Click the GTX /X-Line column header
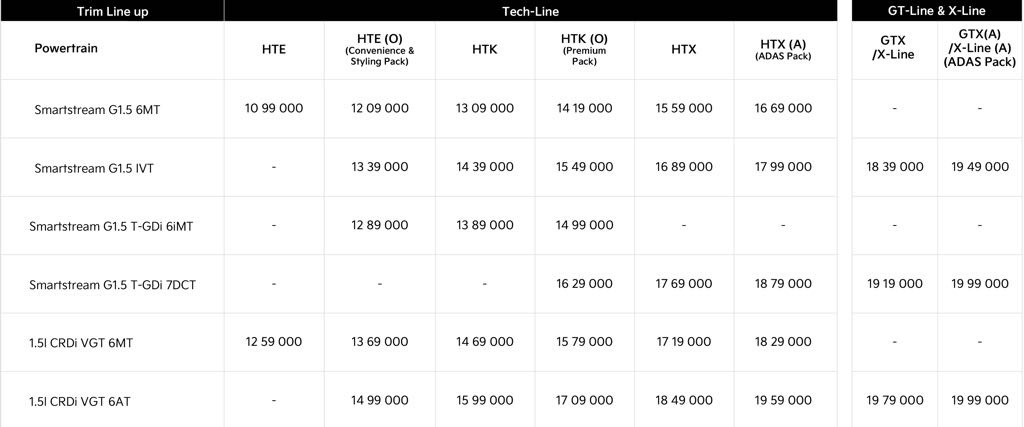1024x427 pixels. (x=893, y=49)
